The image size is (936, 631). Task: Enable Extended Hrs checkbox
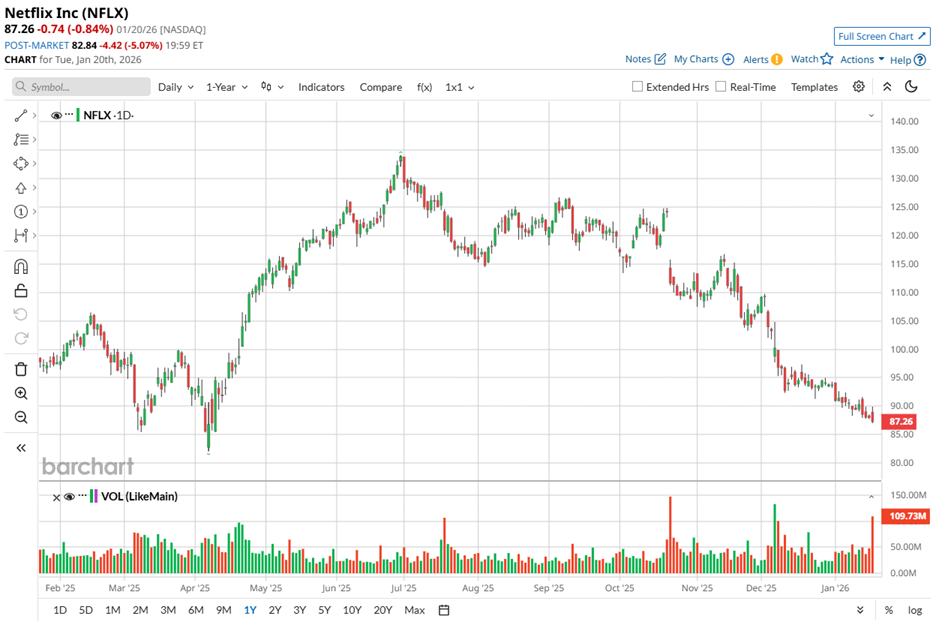click(637, 87)
